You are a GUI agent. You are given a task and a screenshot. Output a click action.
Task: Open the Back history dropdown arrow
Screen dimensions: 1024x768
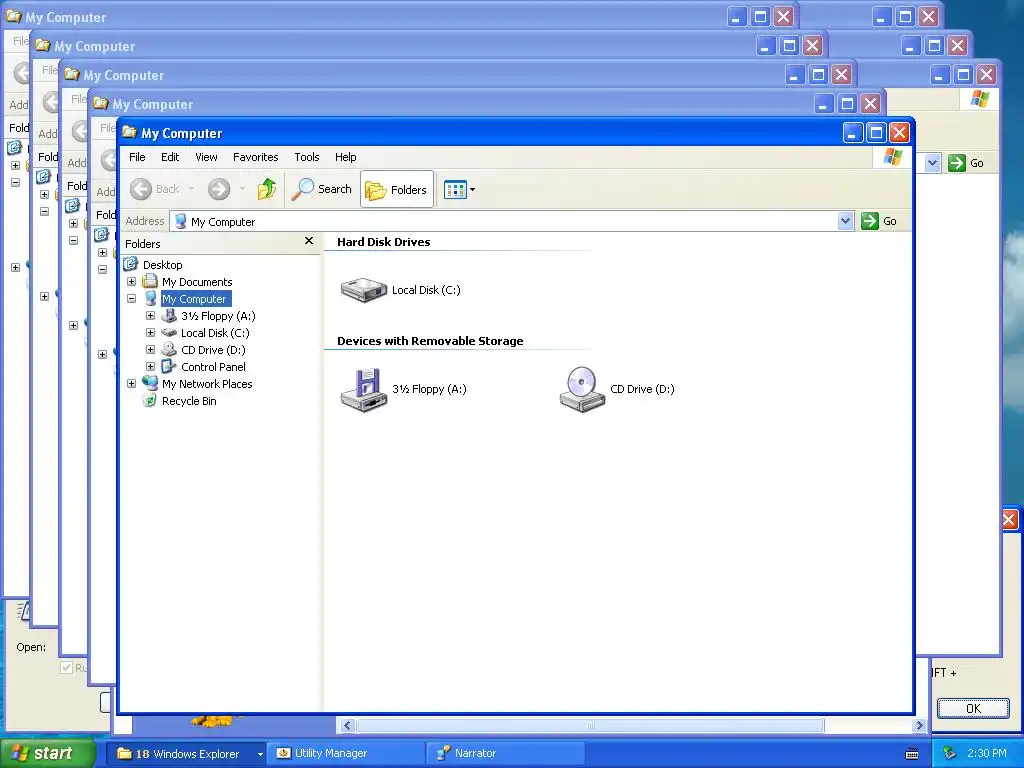pos(191,189)
